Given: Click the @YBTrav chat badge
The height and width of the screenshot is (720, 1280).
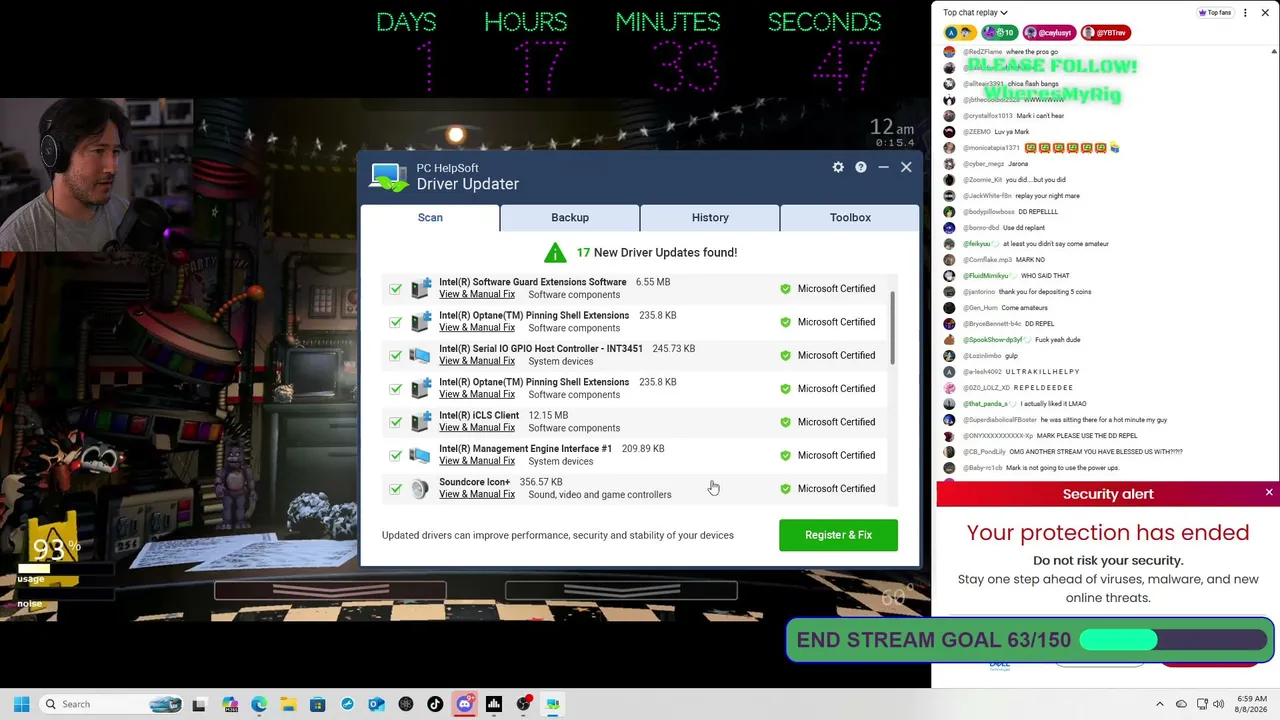Looking at the screenshot, I should pyautogui.click(x=1105, y=33).
